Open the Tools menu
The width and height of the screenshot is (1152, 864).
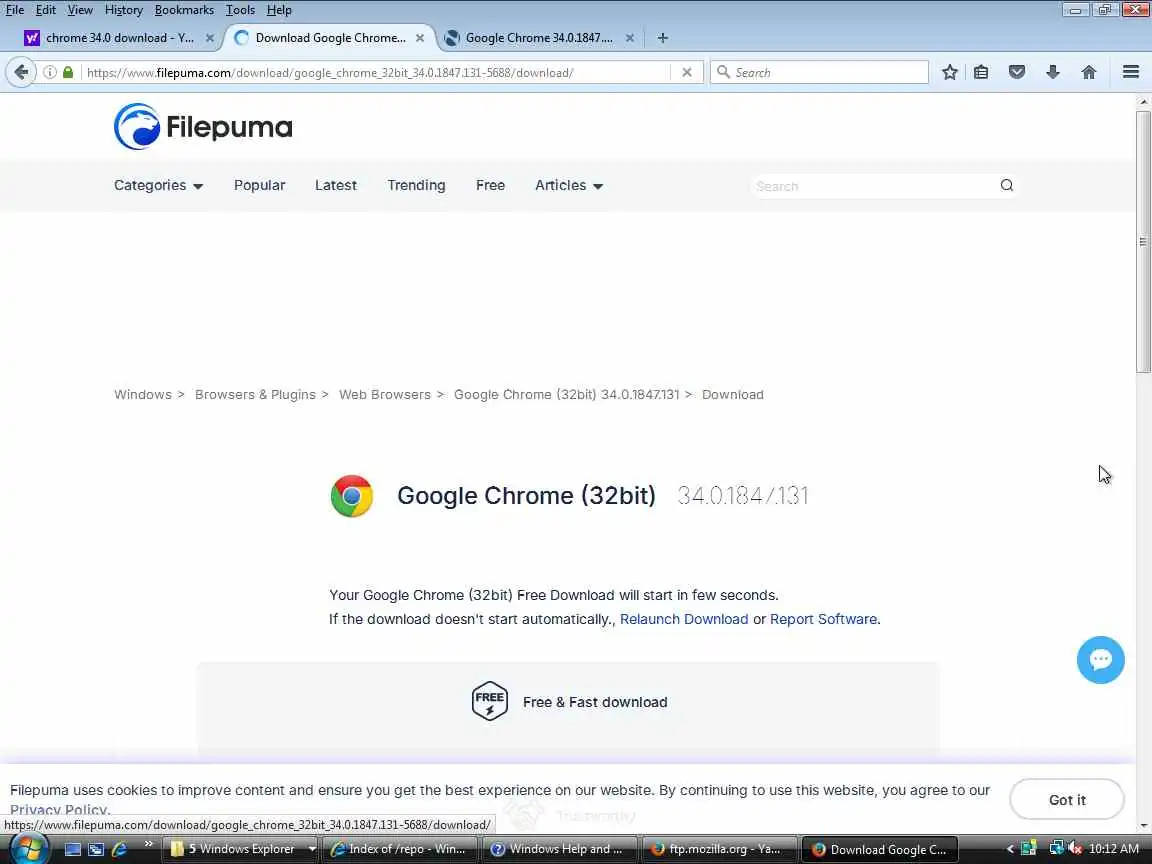click(x=240, y=10)
